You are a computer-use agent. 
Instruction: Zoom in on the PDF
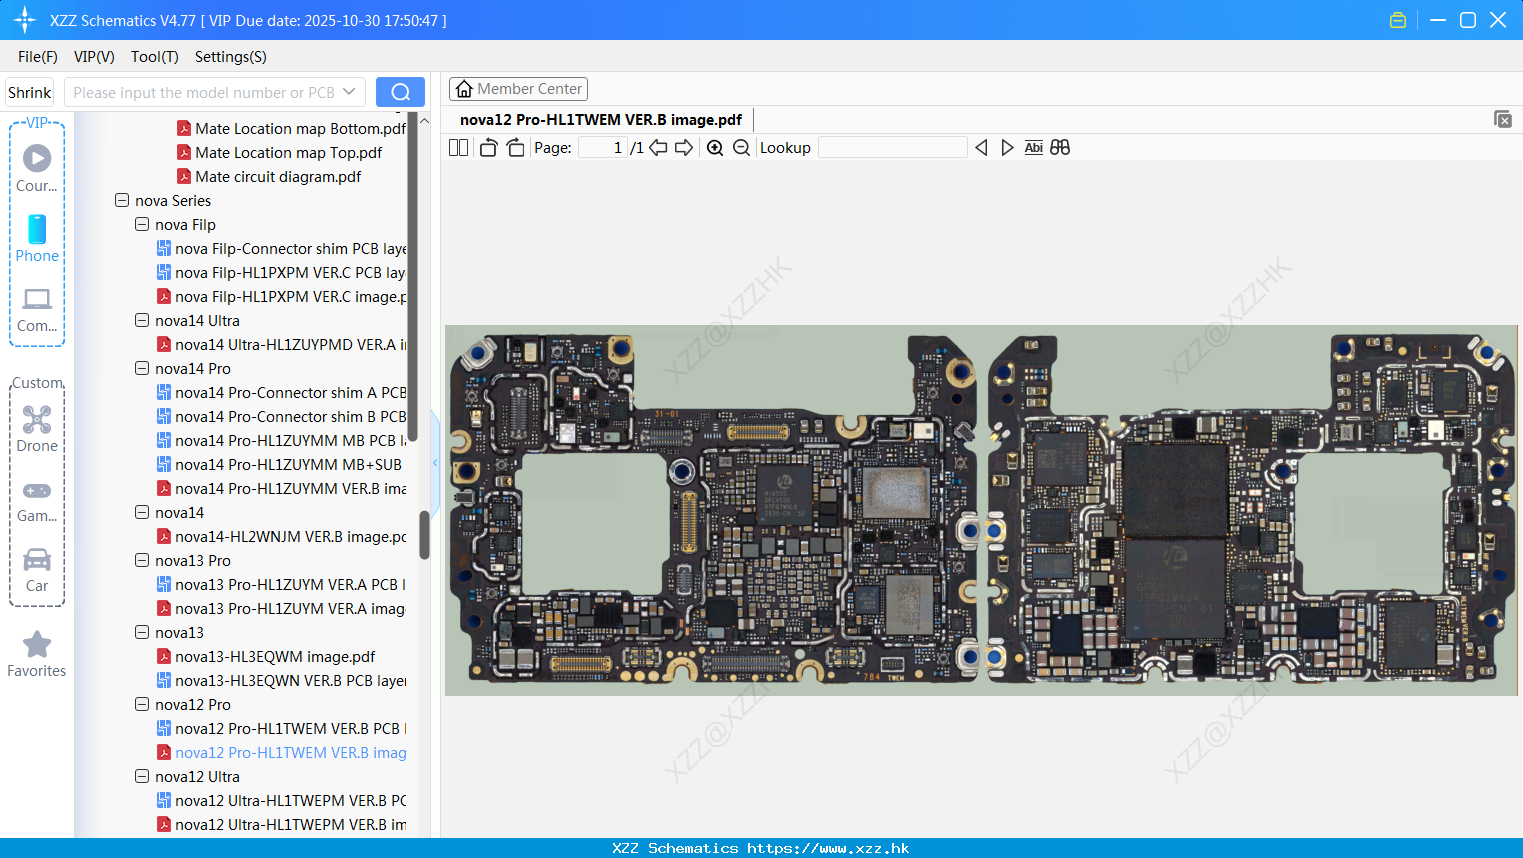click(715, 147)
